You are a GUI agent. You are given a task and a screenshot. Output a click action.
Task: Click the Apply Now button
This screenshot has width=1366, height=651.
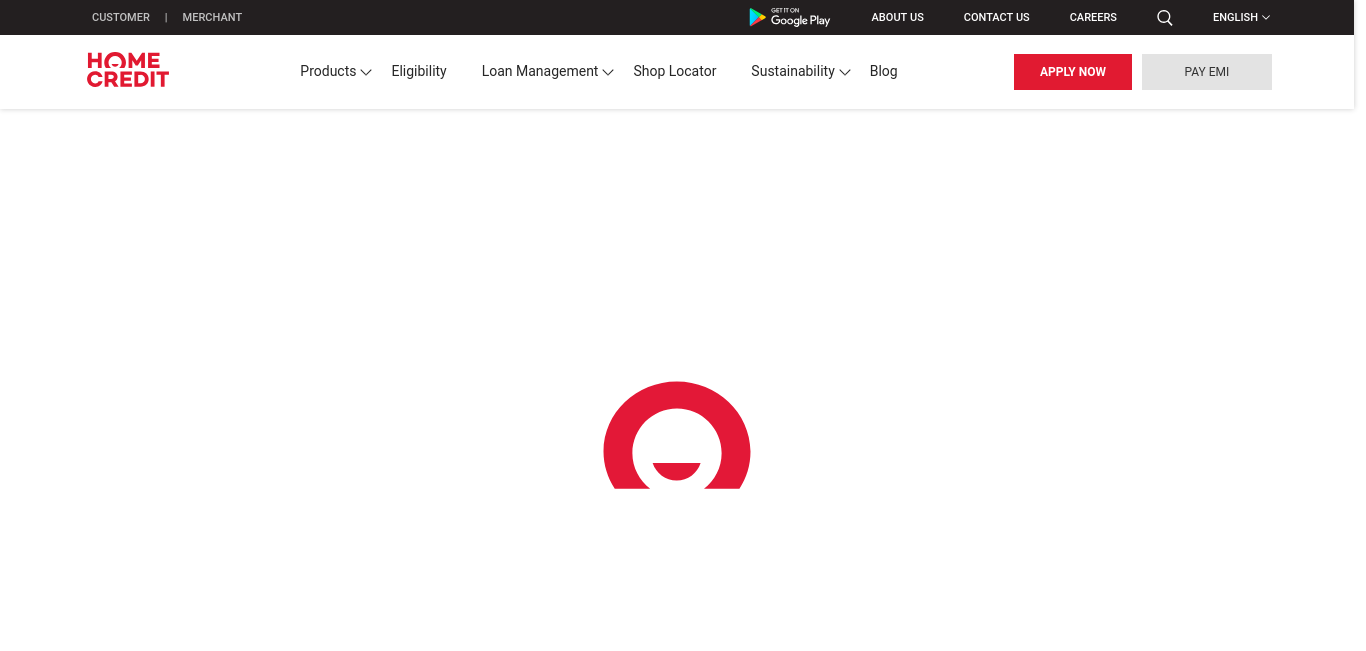(1073, 72)
